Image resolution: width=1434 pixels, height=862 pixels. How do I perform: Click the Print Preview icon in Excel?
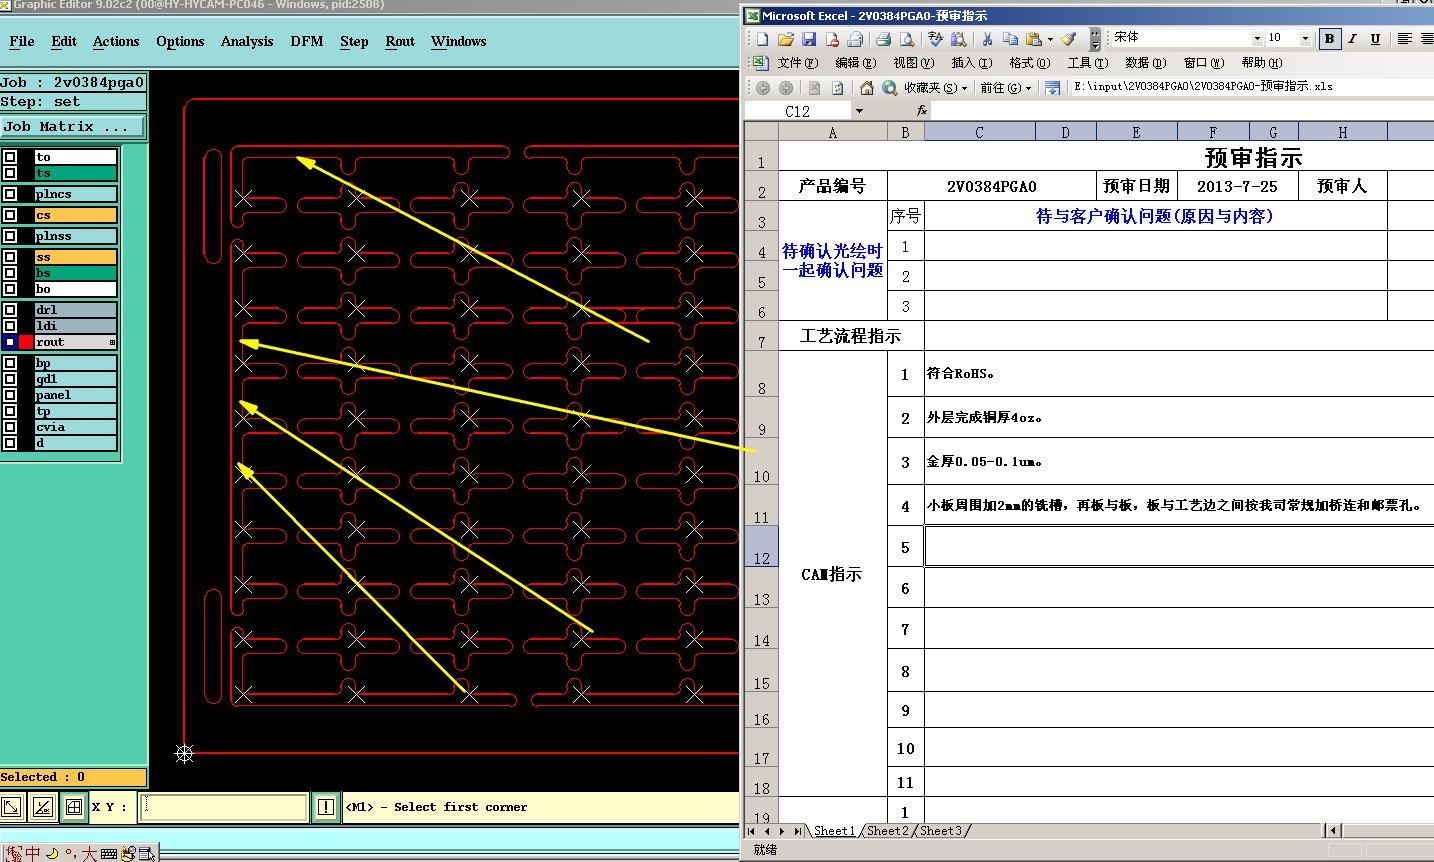point(906,39)
